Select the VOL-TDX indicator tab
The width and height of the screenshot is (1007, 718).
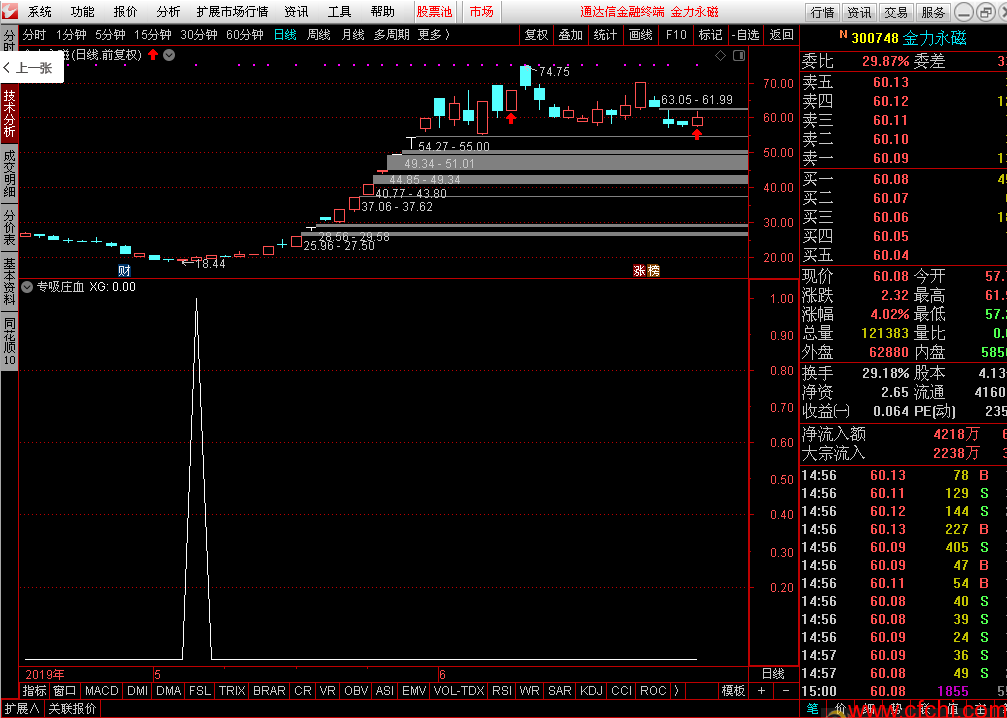click(459, 691)
